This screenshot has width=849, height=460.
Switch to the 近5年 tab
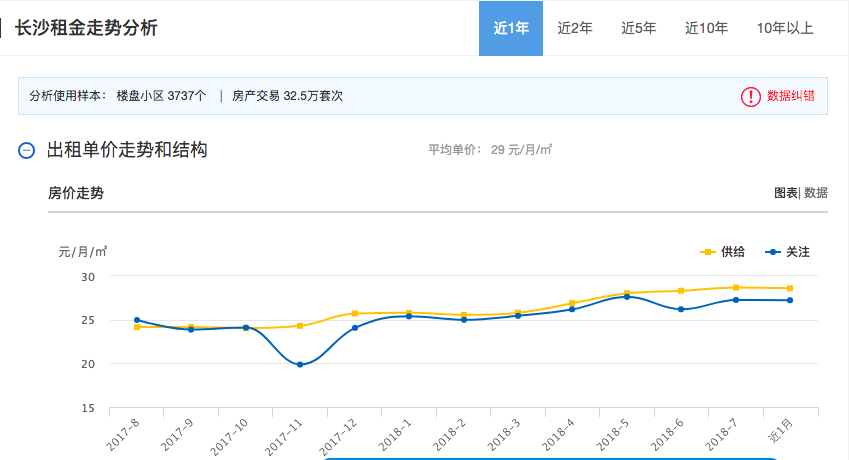pyautogui.click(x=638, y=28)
